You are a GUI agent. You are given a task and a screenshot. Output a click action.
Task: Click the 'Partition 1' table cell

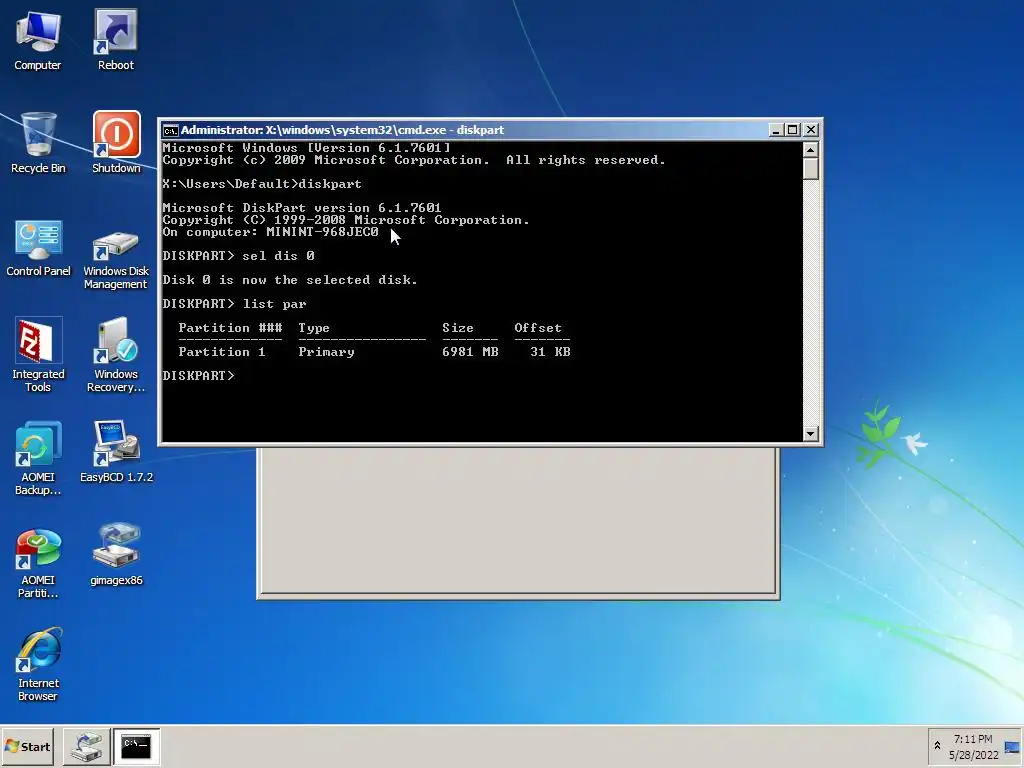tap(222, 352)
